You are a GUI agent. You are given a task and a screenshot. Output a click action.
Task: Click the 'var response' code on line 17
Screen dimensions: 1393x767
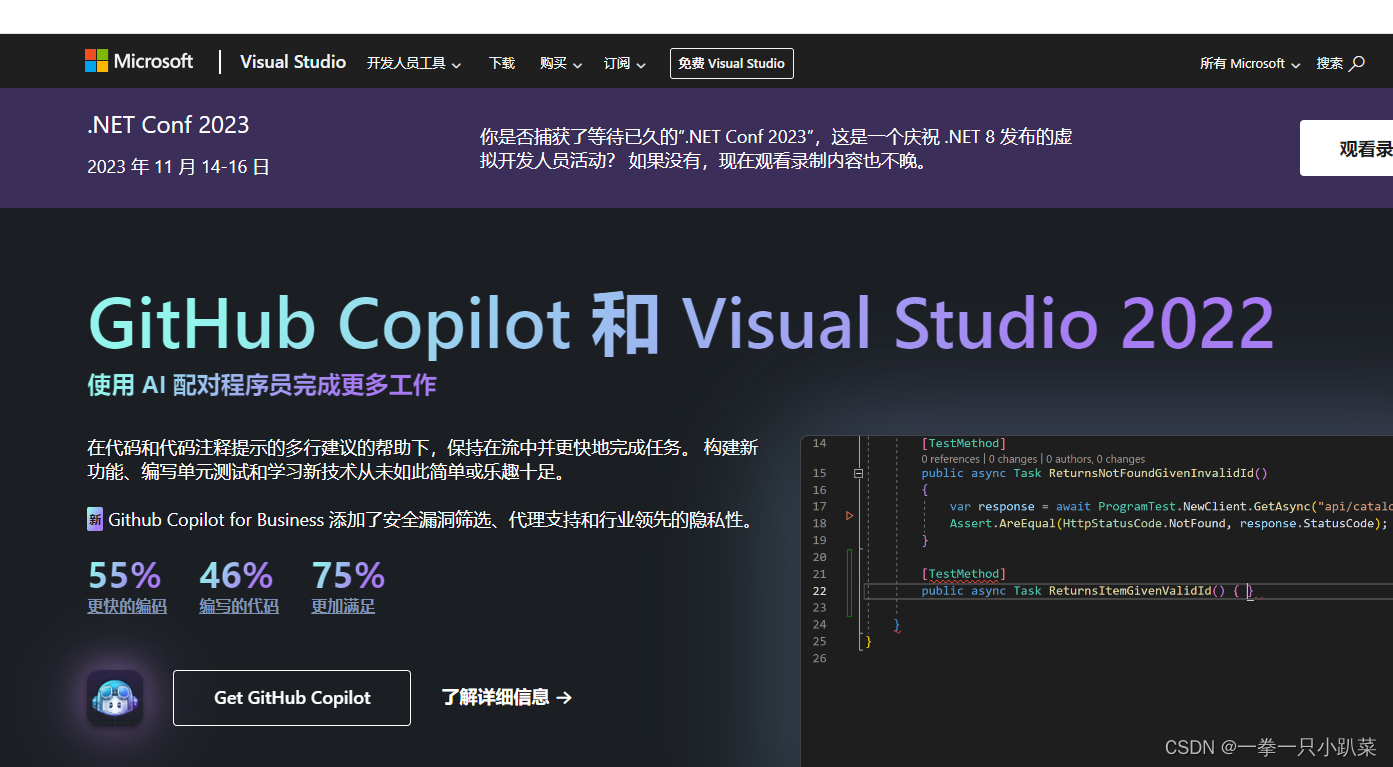(993, 507)
